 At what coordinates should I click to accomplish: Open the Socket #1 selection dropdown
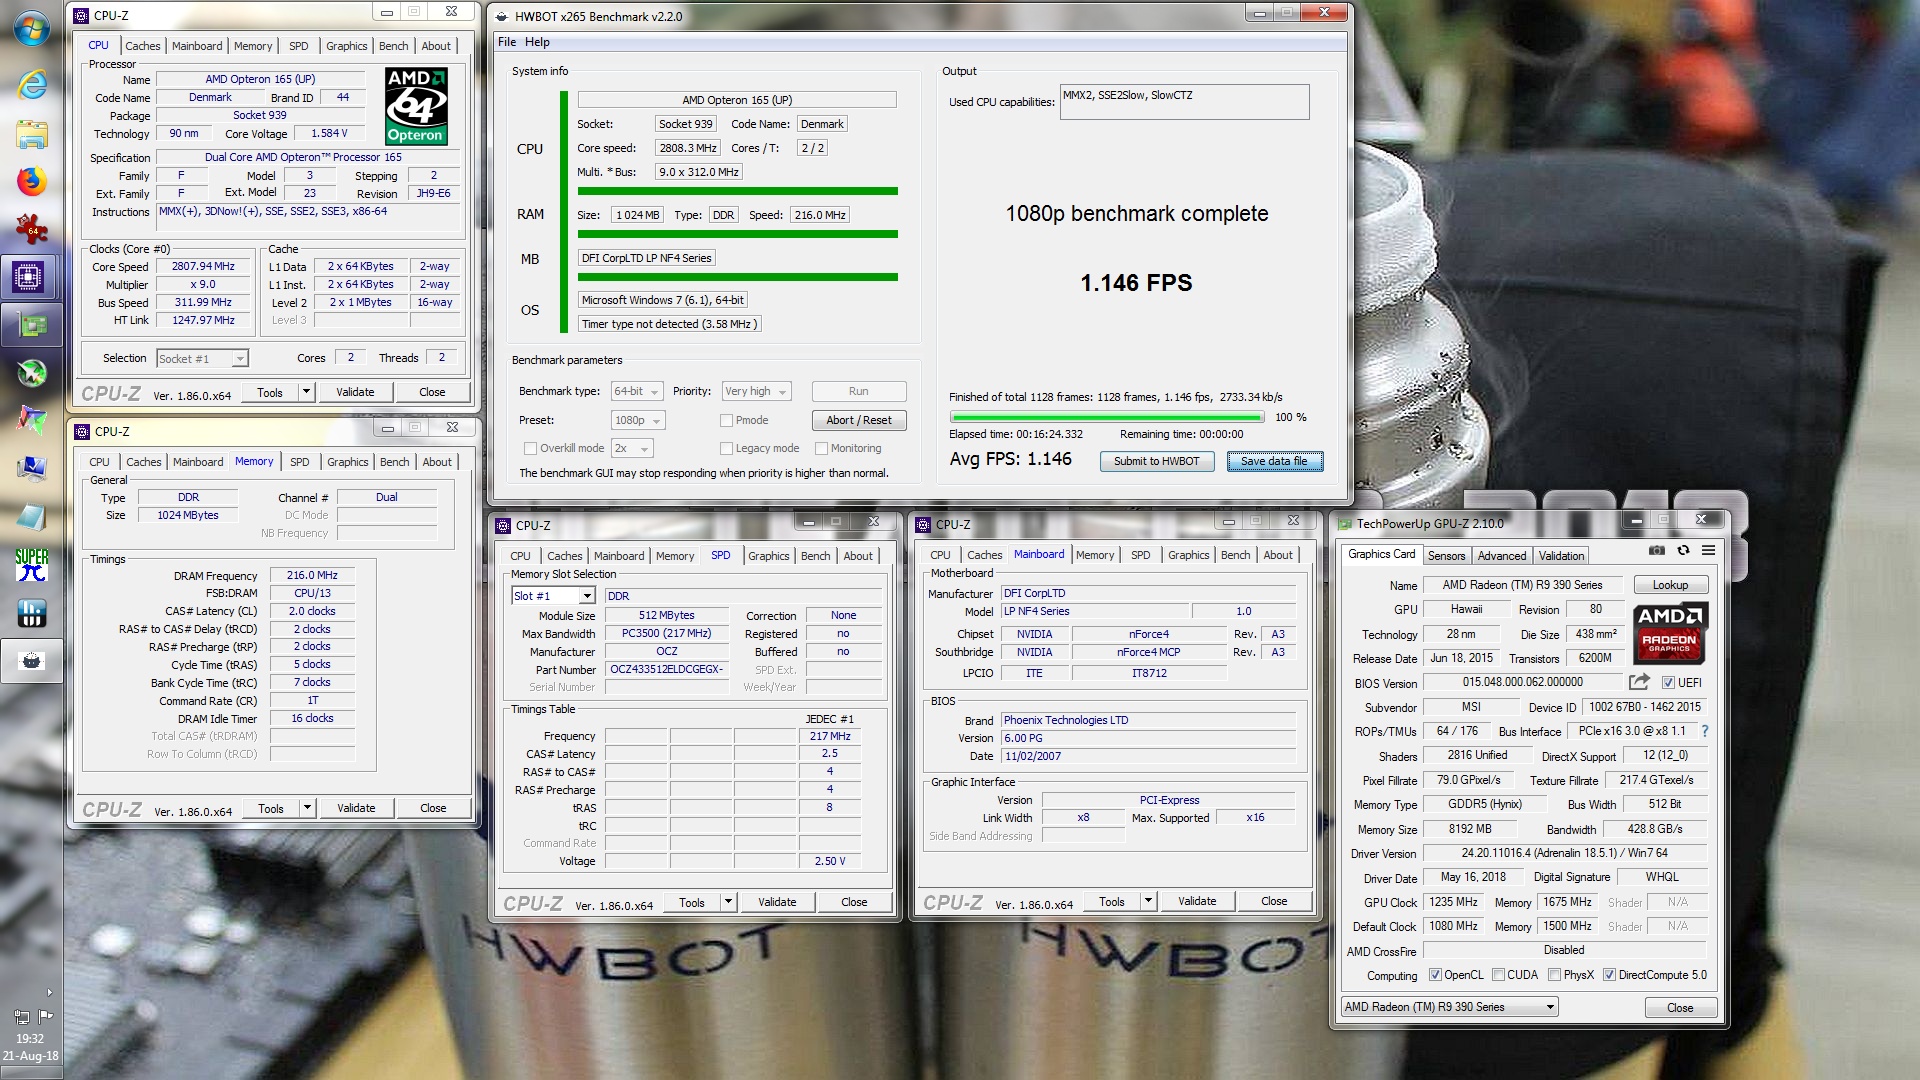coord(202,358)
